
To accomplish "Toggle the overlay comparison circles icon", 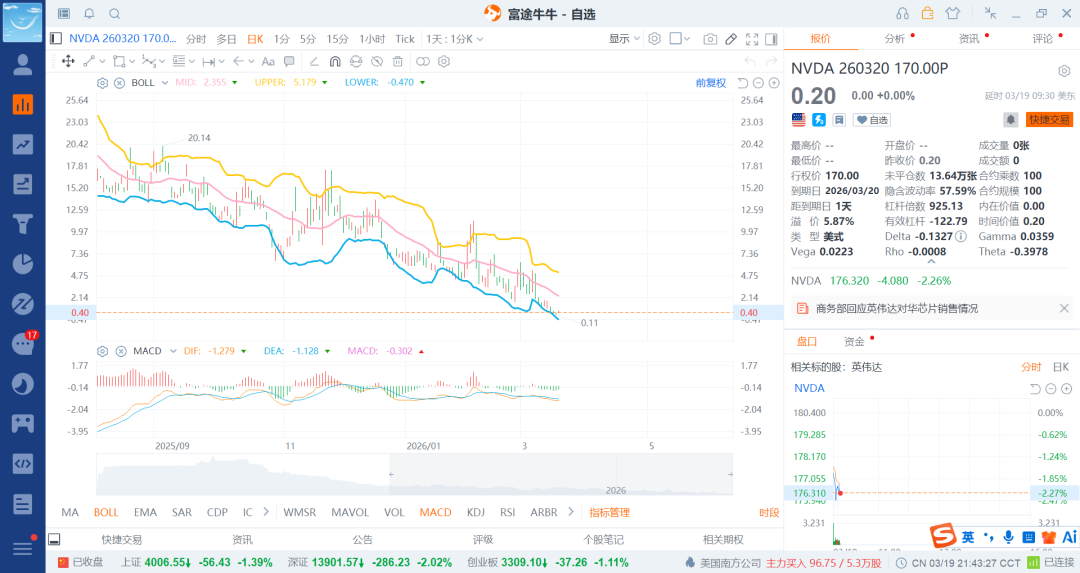I will 423,61.
